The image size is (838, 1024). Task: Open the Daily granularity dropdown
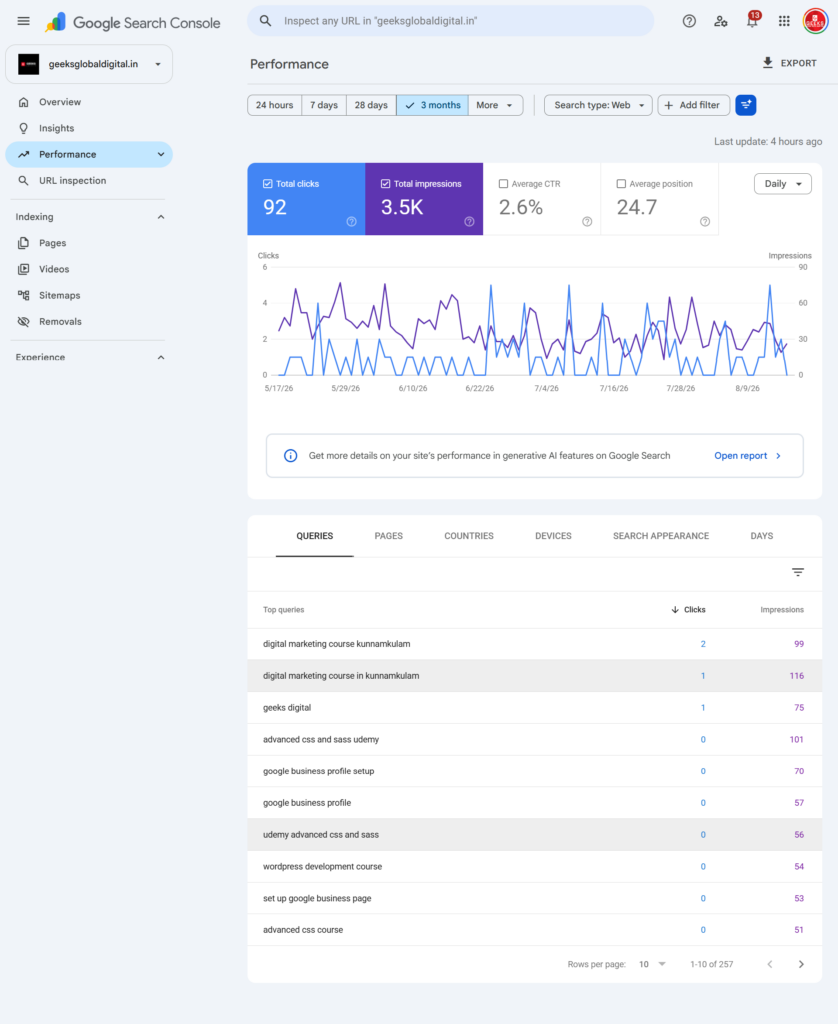coord(782,184)
